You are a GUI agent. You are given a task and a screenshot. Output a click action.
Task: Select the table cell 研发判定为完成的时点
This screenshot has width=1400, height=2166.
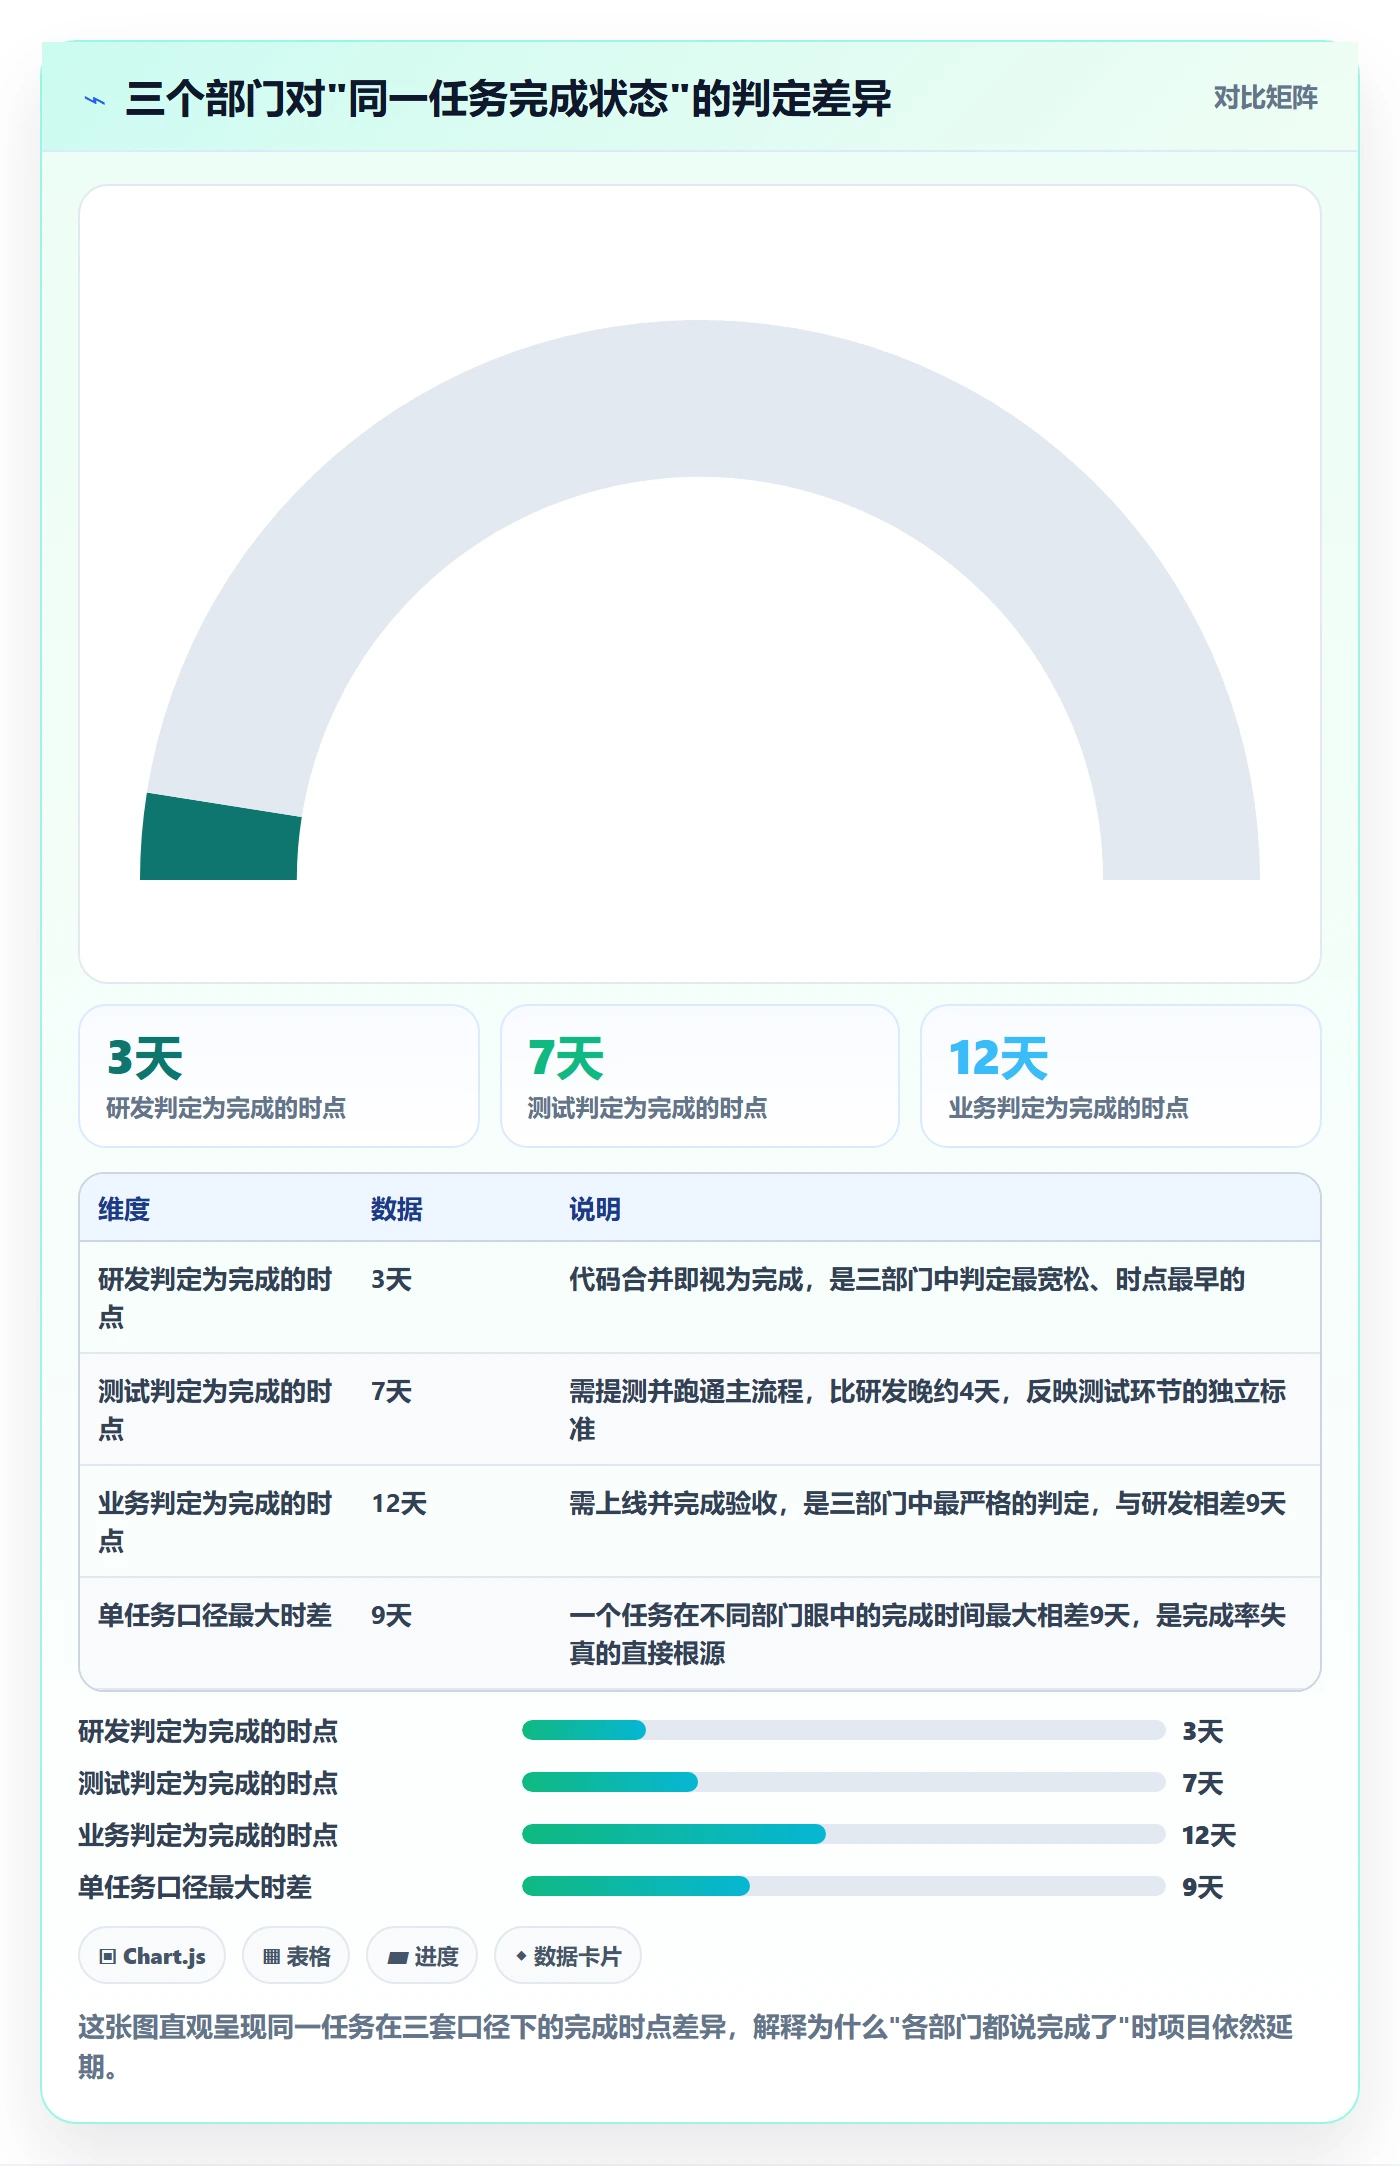tap(215, 1298)
